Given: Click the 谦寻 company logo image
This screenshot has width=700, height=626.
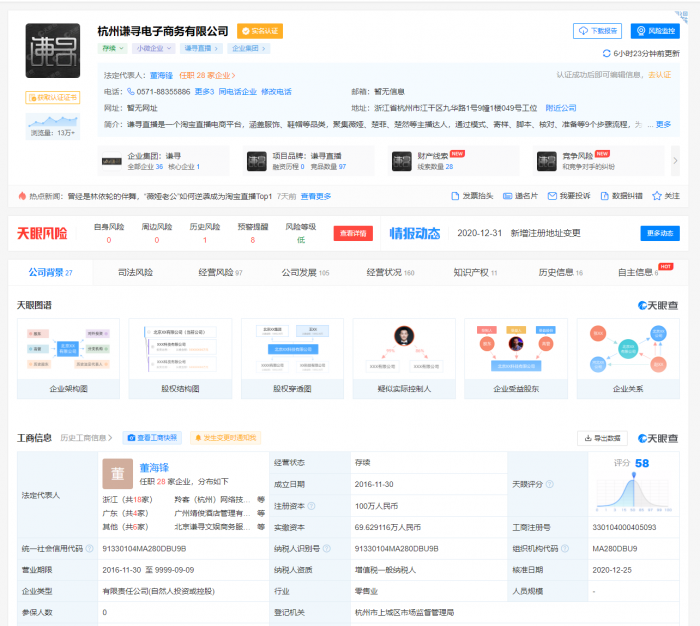Looking at the screenshot, I should tap(53, 50).
